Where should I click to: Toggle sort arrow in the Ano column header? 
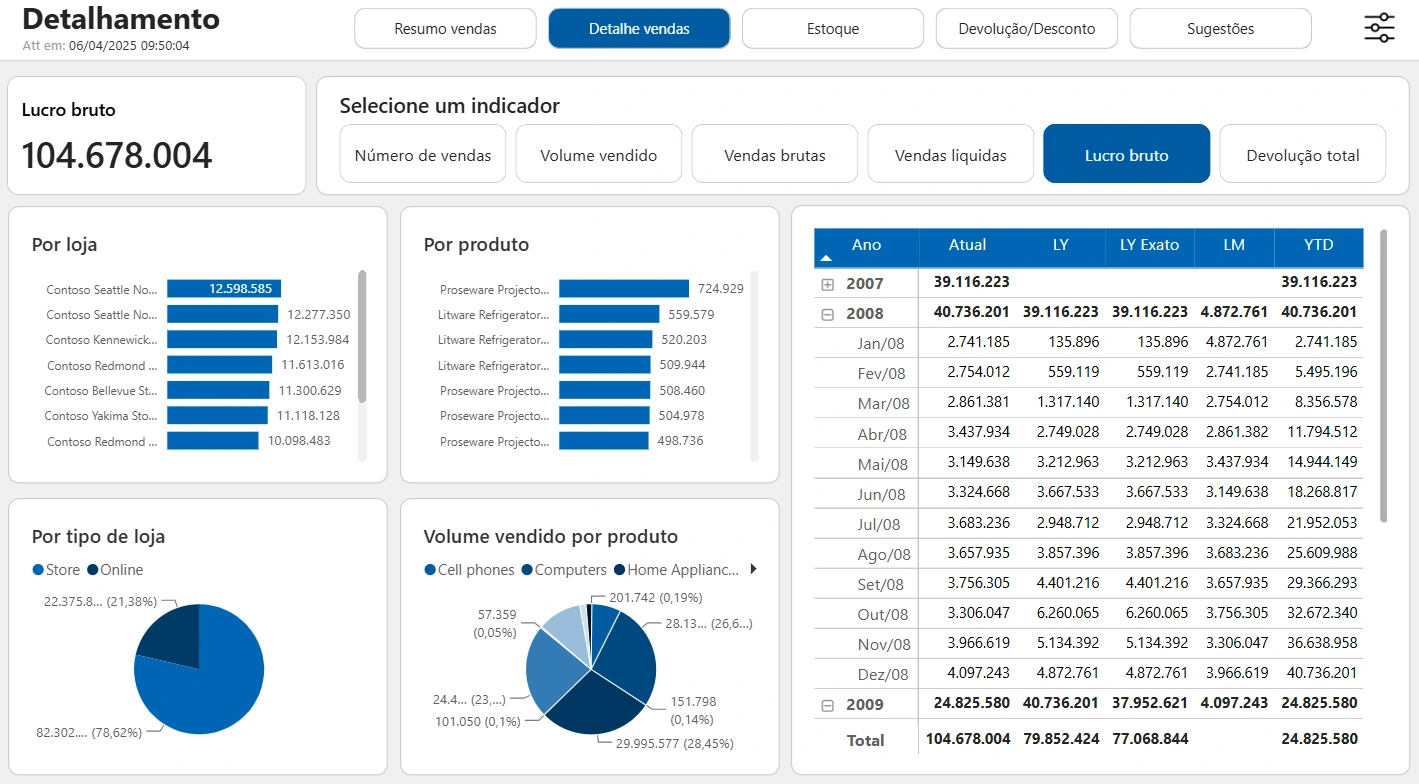(825, 258)
